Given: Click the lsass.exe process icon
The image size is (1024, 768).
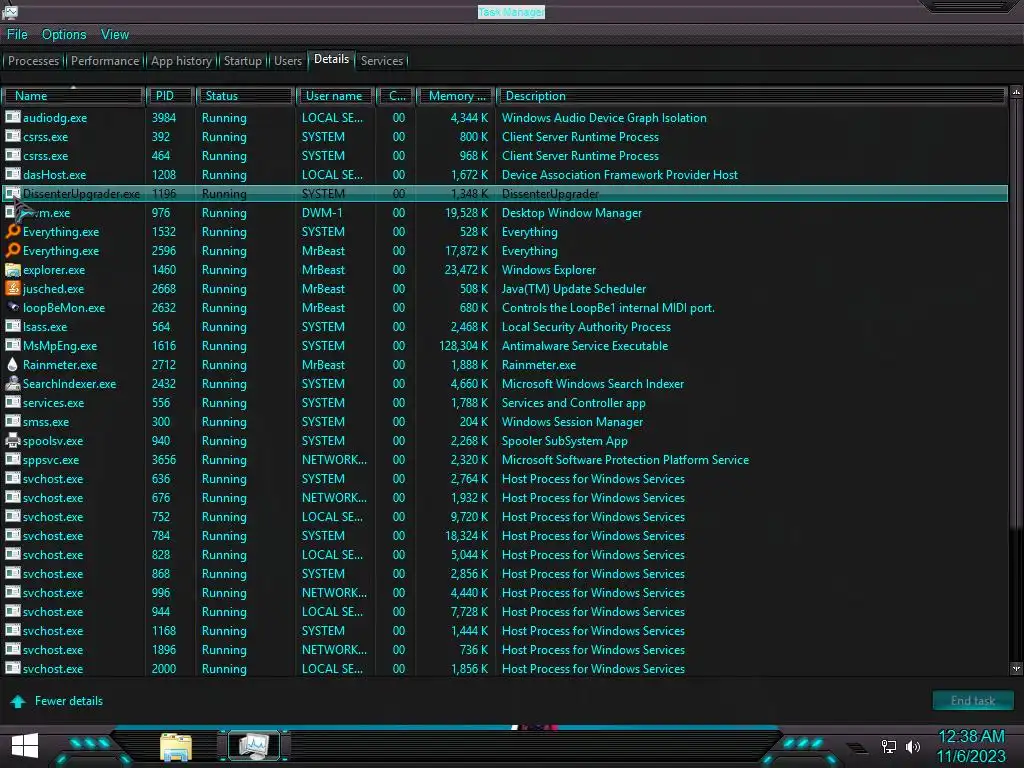Looking at the screenshot, I should coord(12,326).
